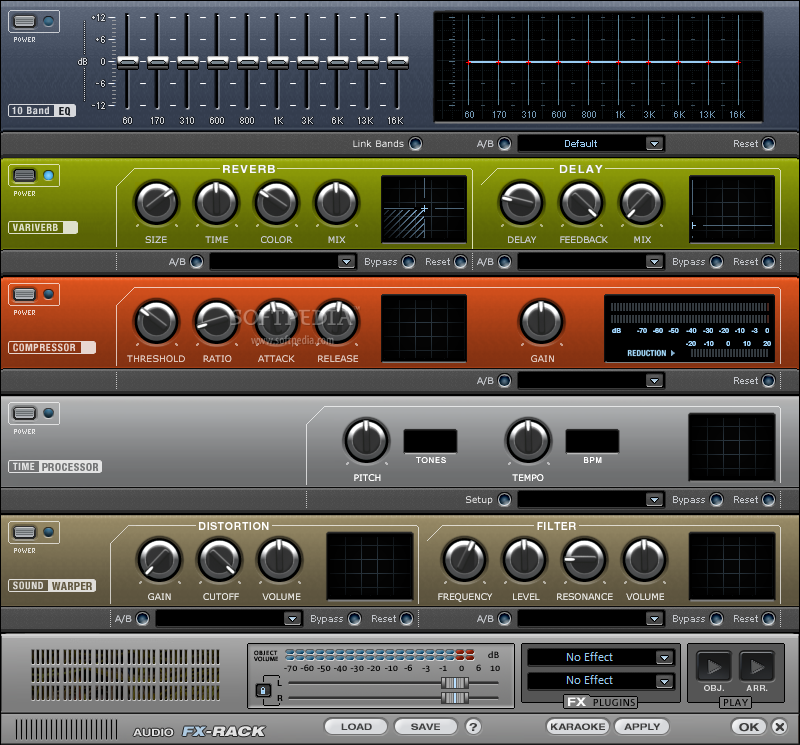Click the Distortion GAIN knob

click(x=160, y=560)
